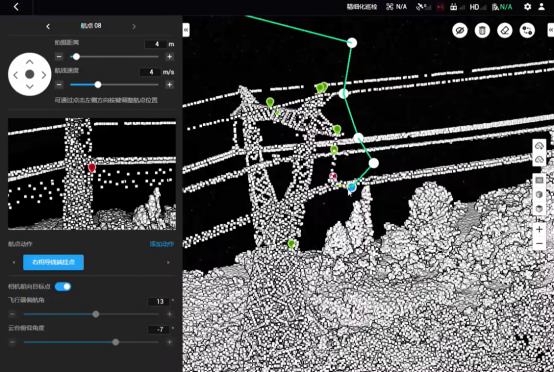The image size is (554, 372).
Task: Toggle the 相机朝向目标点 switch
Action: 63,287
